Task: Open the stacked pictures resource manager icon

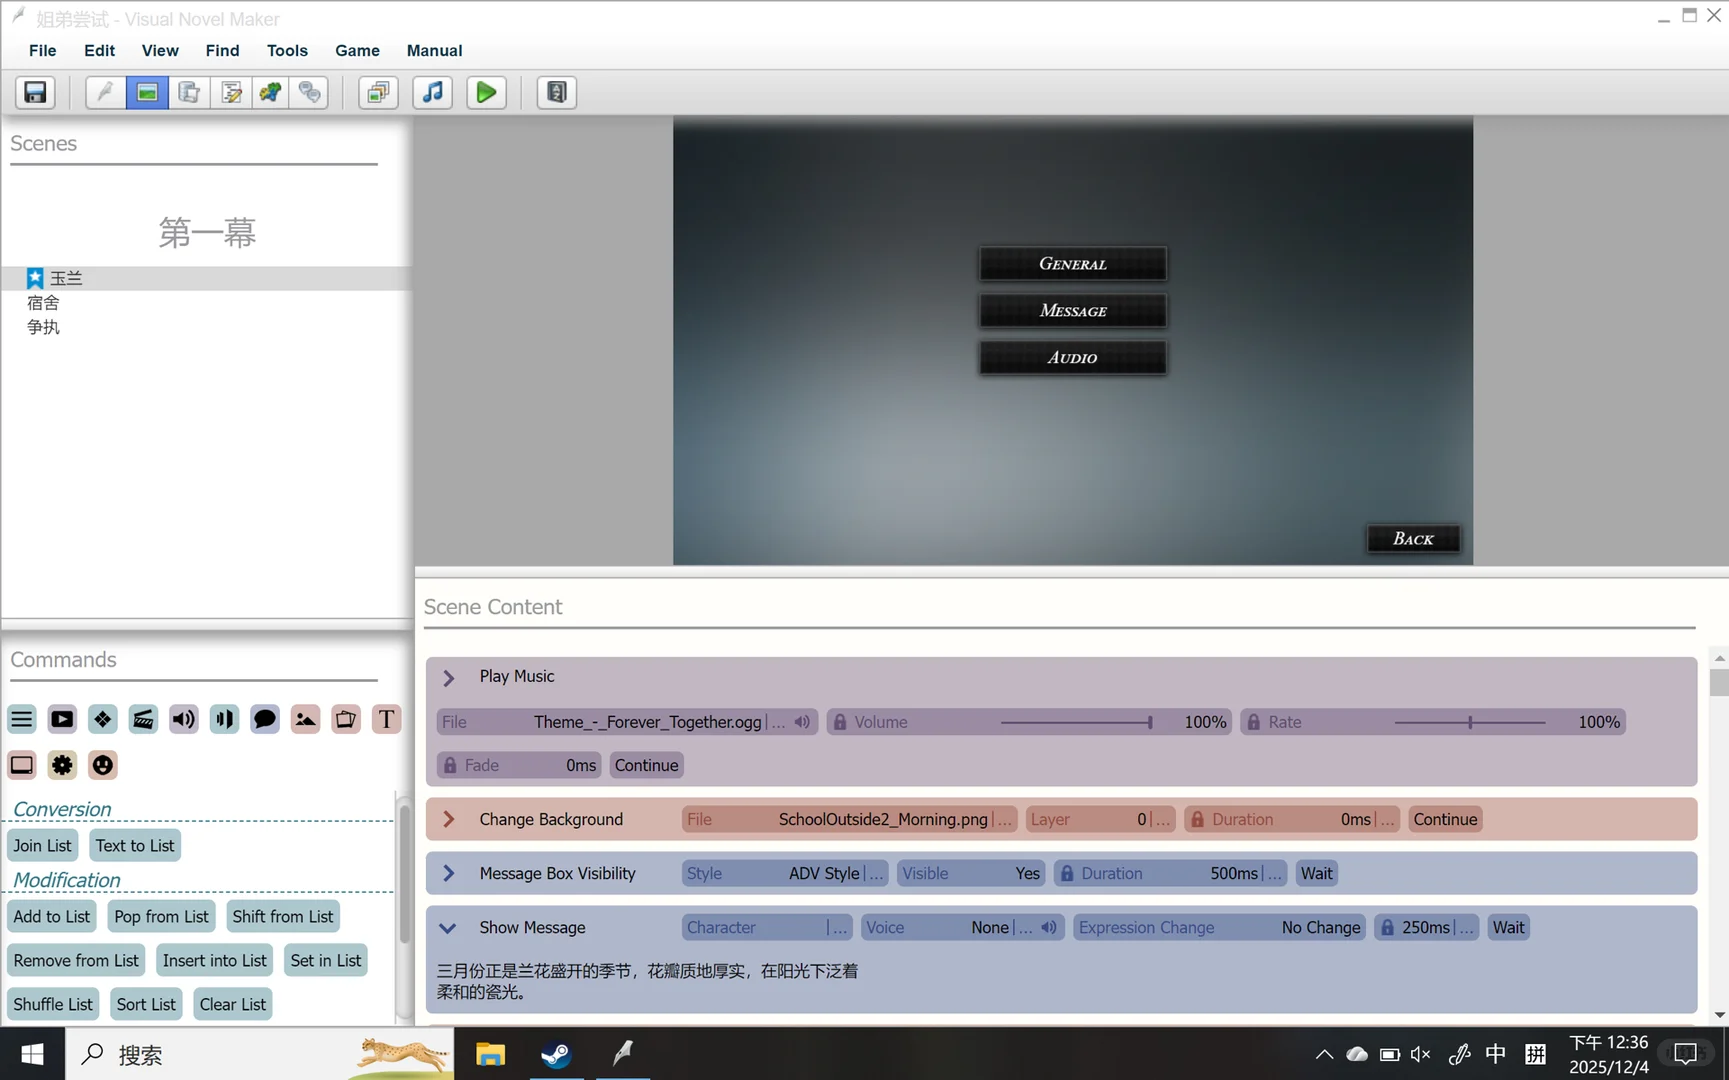Action: coord(378,93)
